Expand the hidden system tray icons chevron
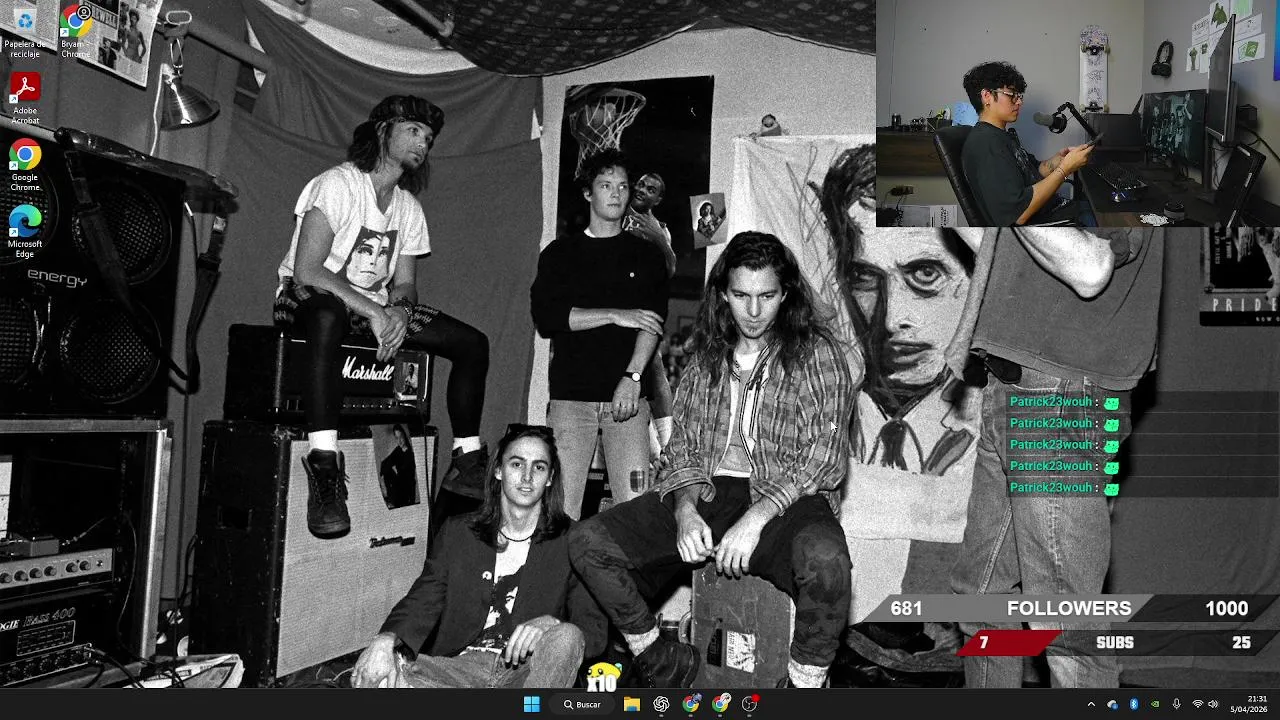This screenshot has height=720, width=1280. 1091,704
